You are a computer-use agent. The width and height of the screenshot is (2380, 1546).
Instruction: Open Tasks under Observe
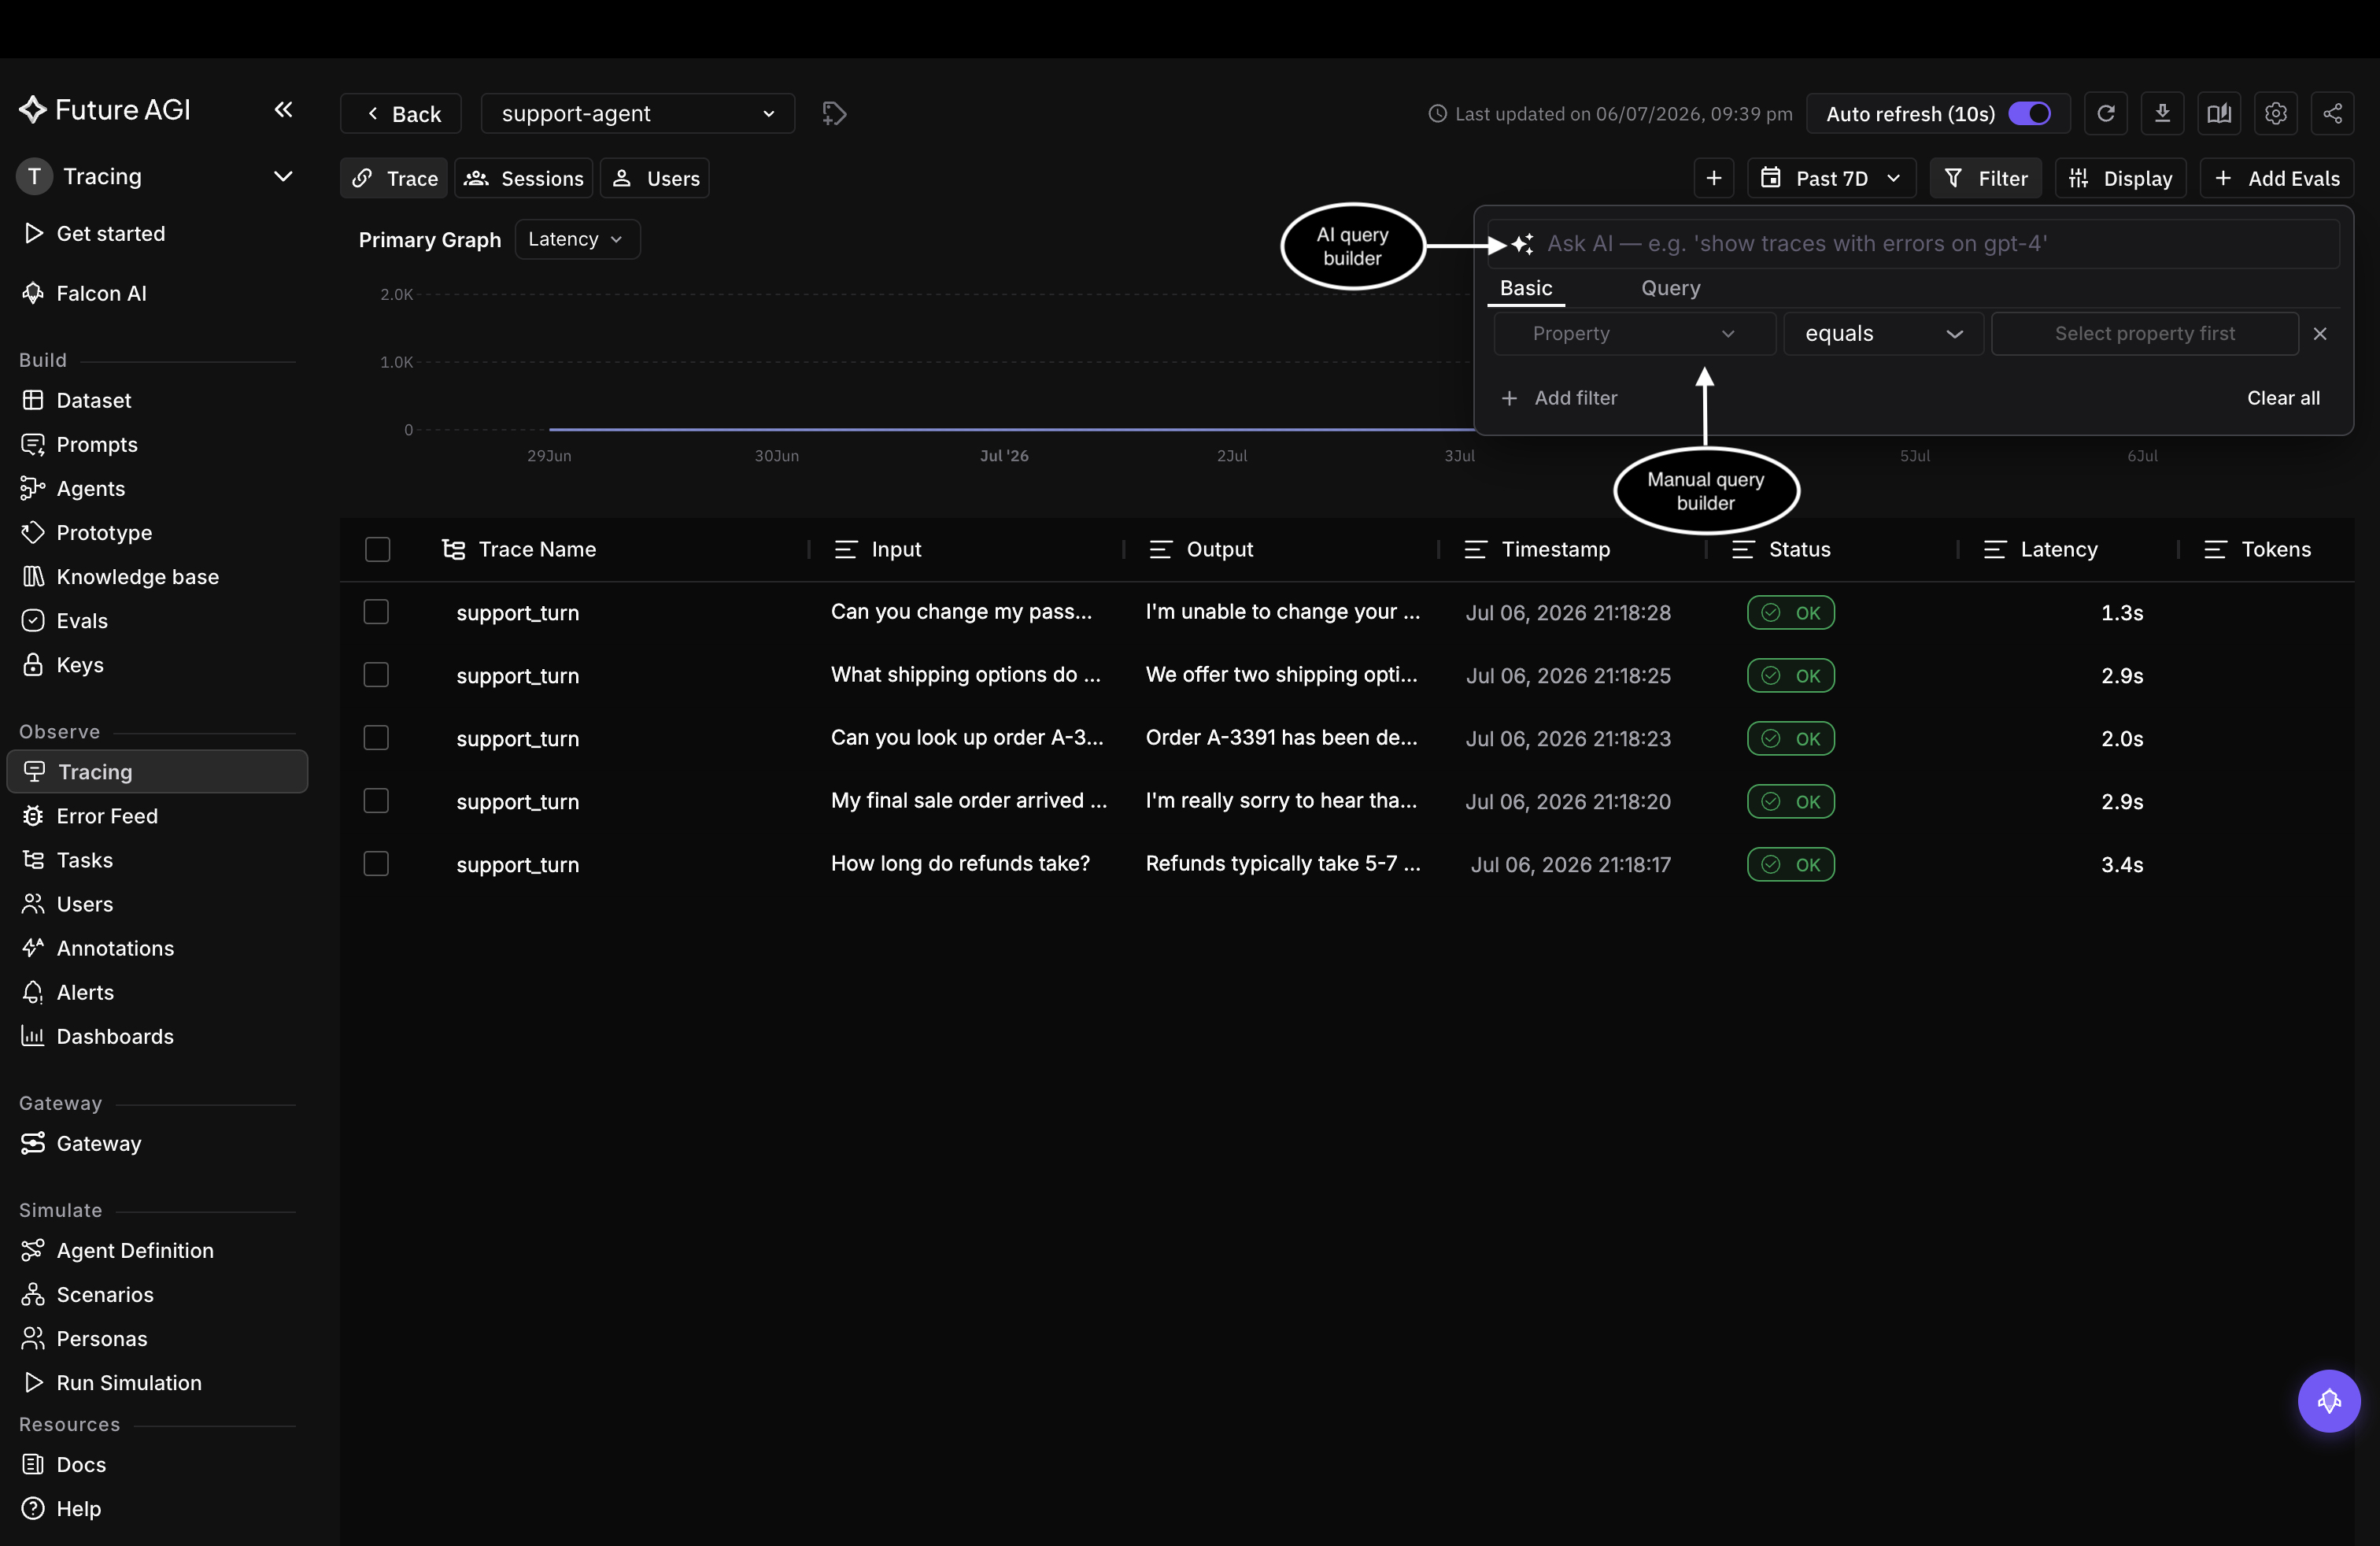pos(84,860)
